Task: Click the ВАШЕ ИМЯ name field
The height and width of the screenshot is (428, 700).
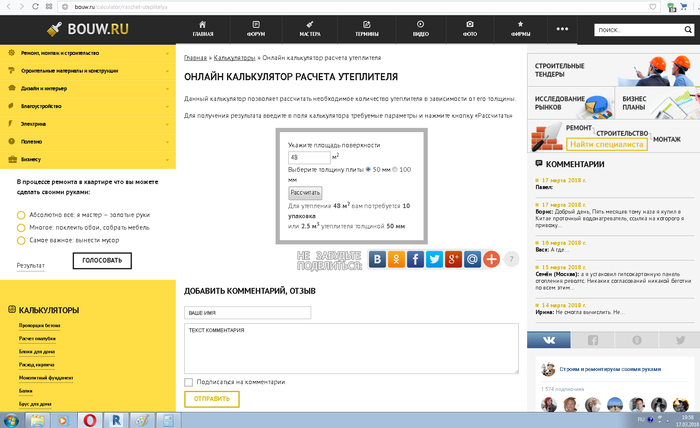Action: [247, 312]
